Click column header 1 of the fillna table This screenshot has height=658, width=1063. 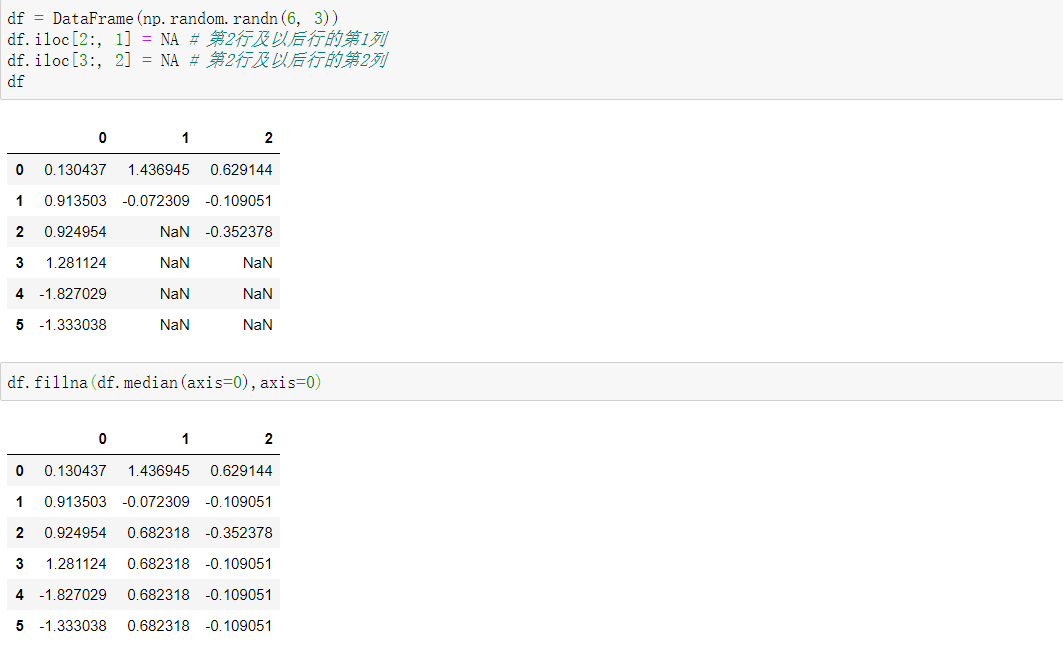185,439
